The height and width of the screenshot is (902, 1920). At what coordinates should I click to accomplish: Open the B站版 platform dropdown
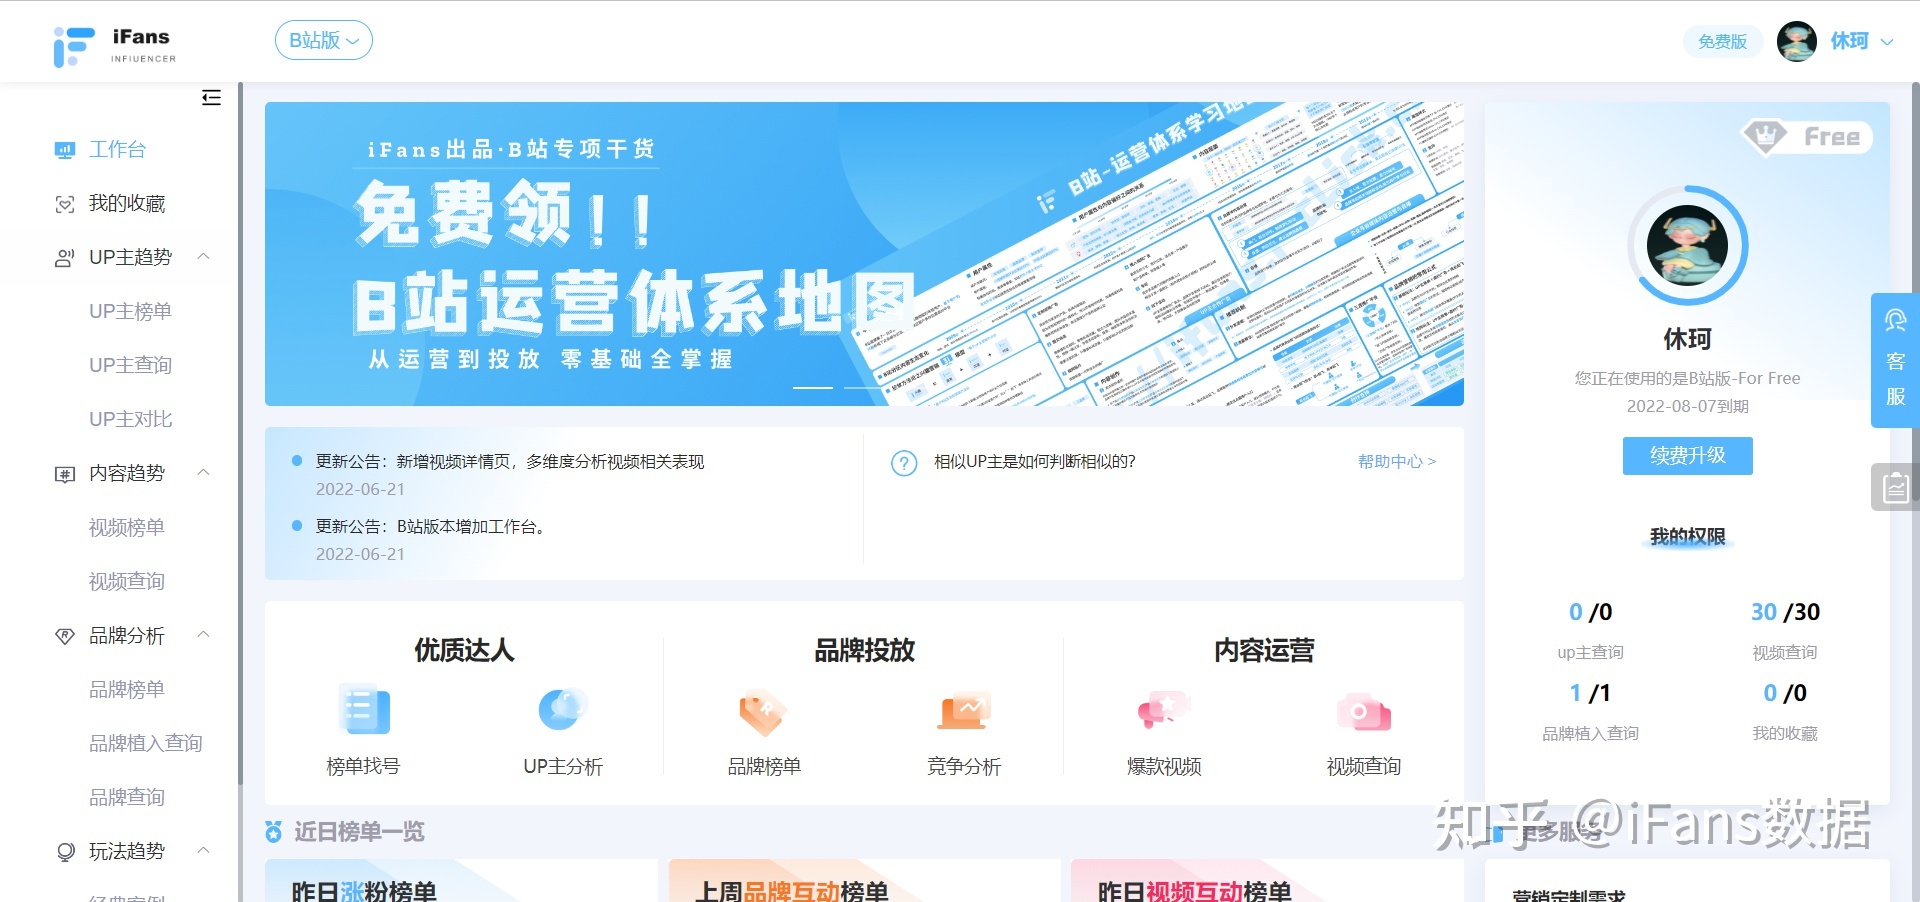pyautogui.click(x=324, y=40)
